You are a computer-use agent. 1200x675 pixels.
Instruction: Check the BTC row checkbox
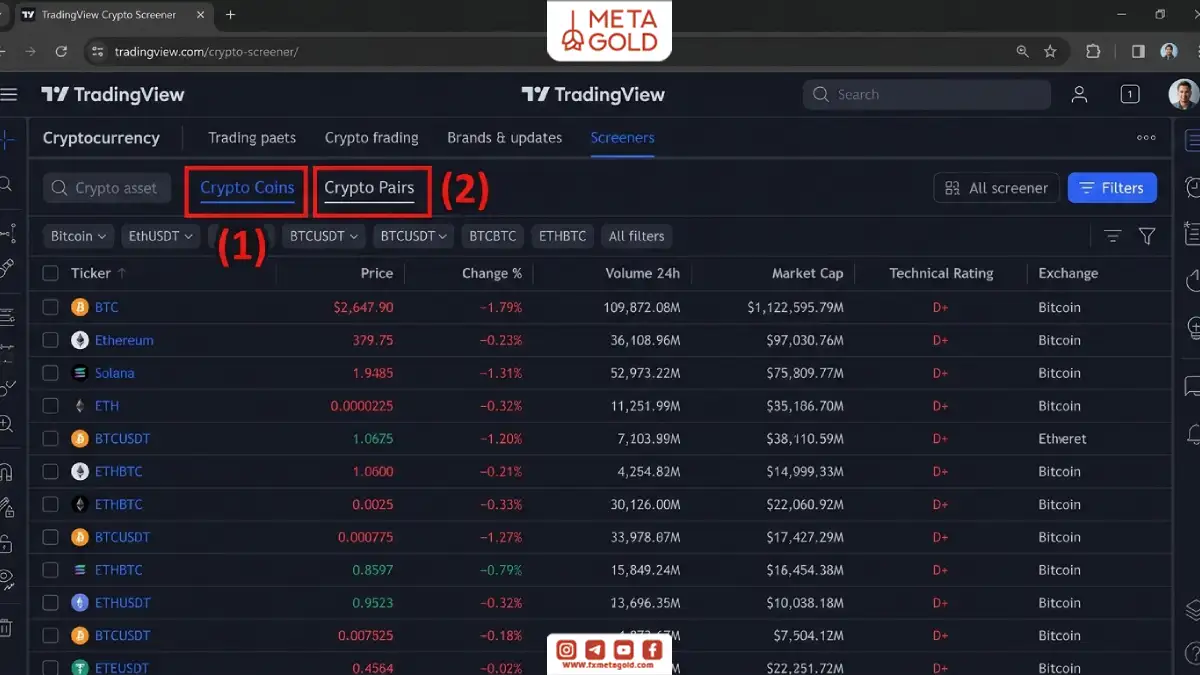click(x=50, y=307)
